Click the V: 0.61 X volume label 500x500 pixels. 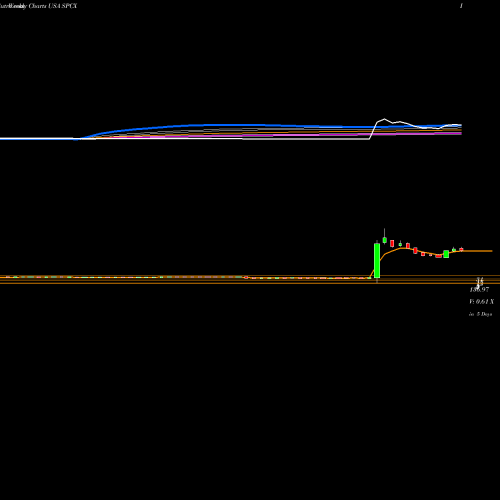pyautogui.click(x=481, y=302)
